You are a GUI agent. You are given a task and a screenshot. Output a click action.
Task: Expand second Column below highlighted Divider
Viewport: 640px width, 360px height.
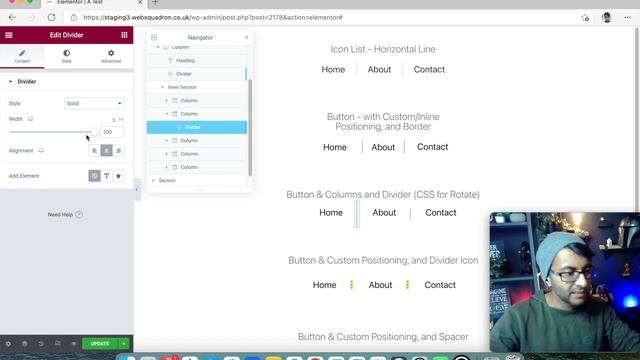[x=167, y=154]
